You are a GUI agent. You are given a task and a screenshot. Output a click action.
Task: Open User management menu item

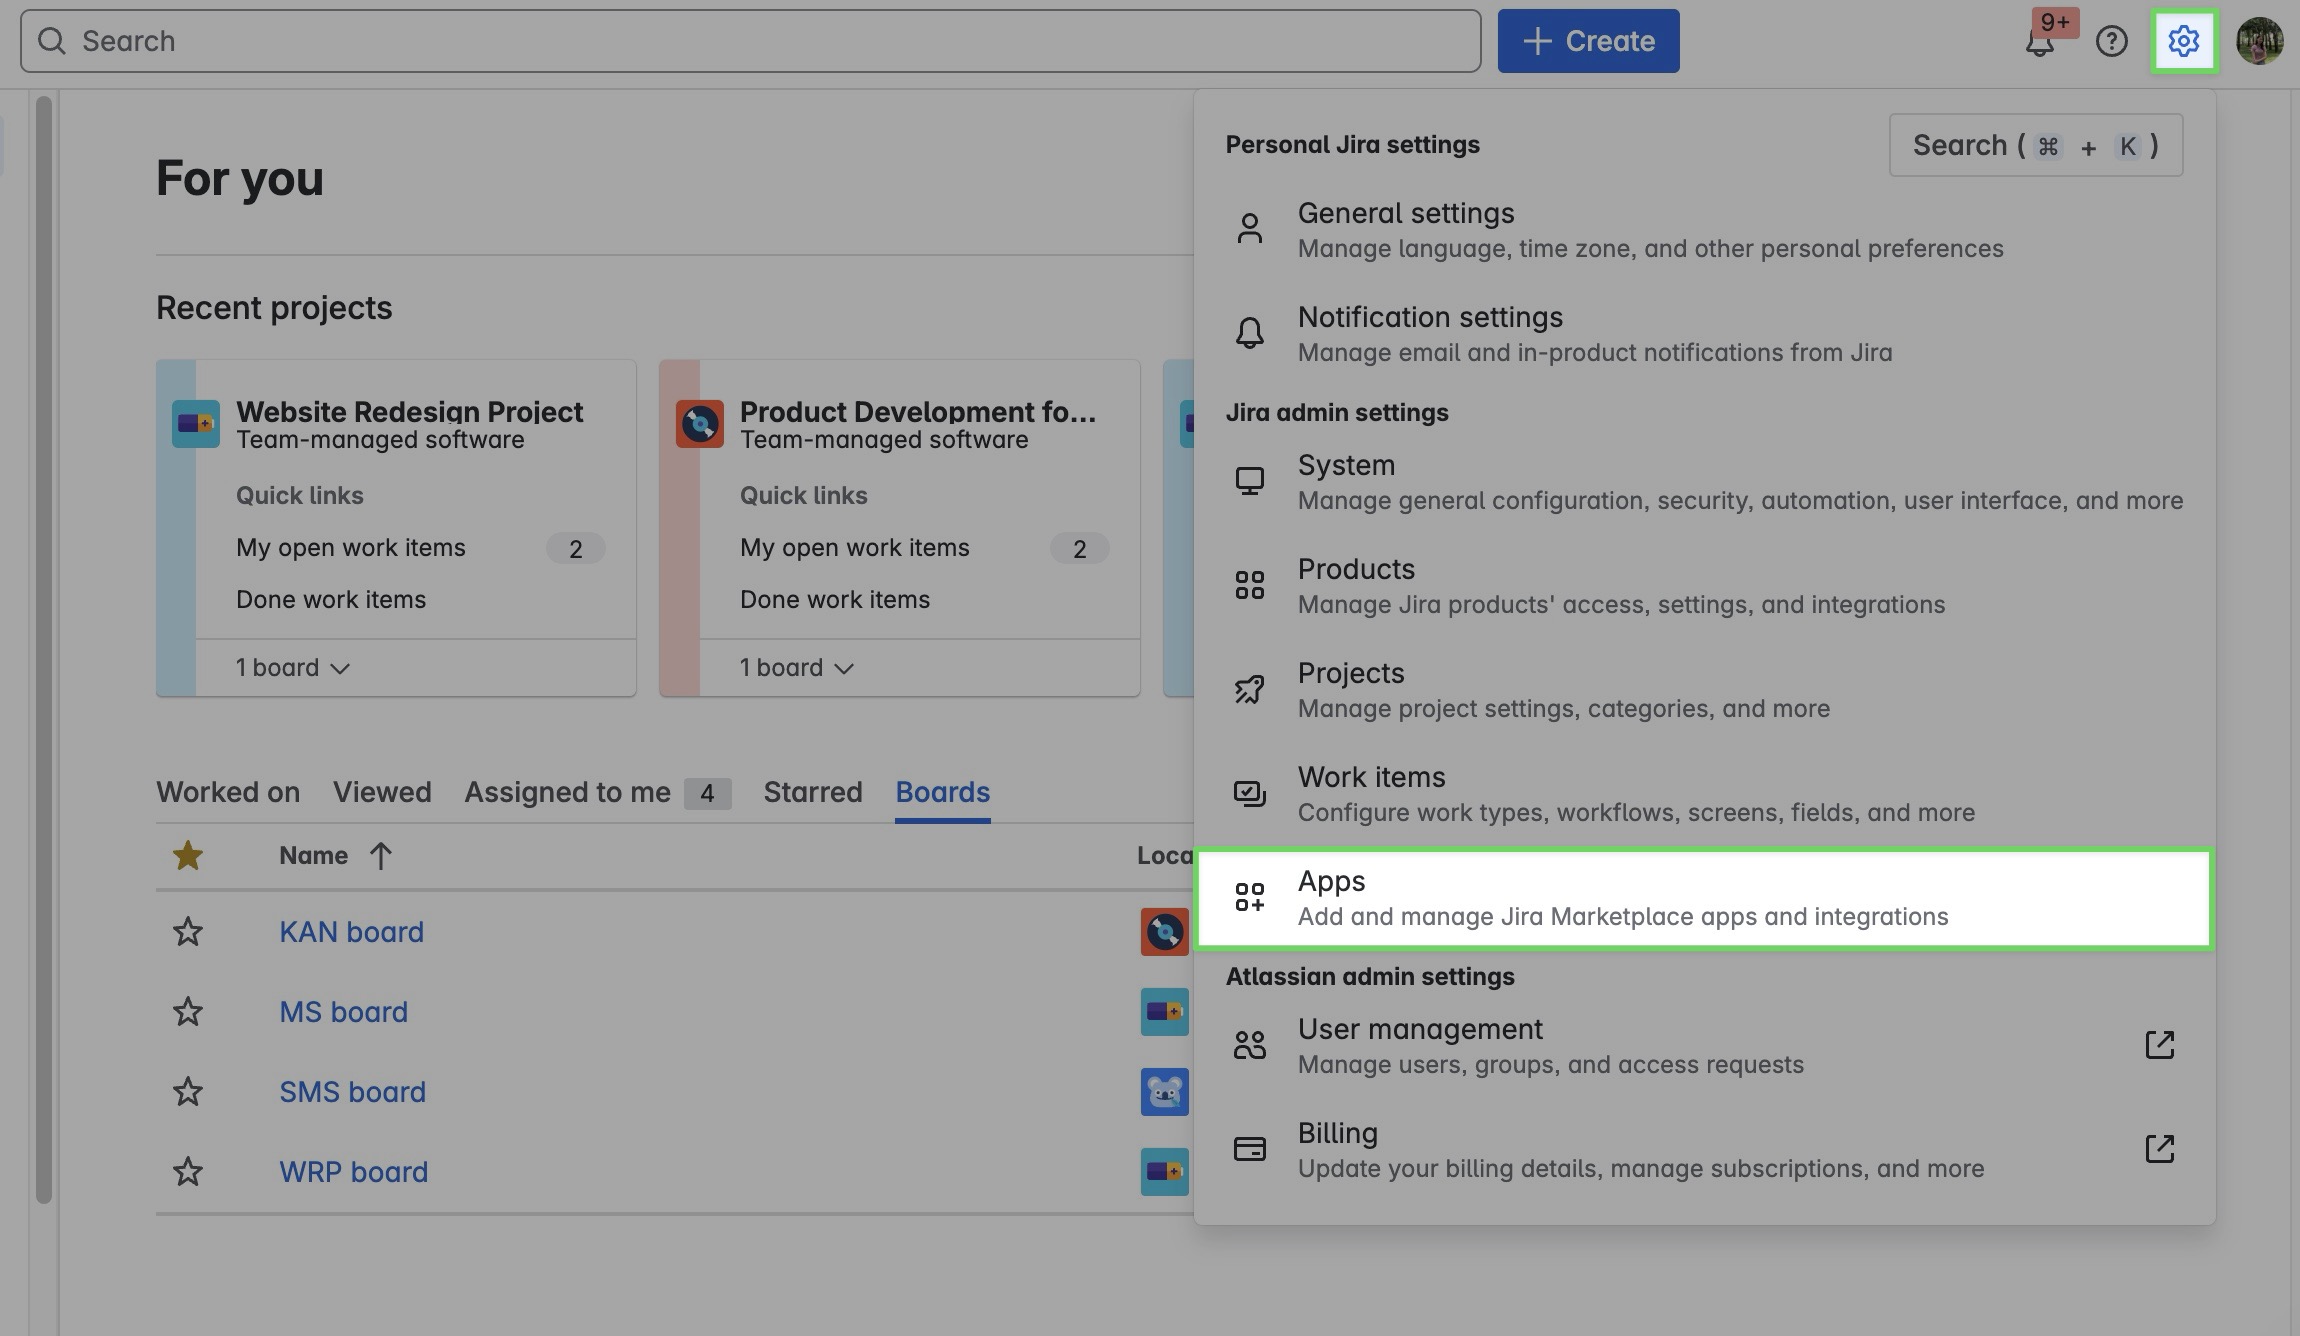tap(1704, 1046)
